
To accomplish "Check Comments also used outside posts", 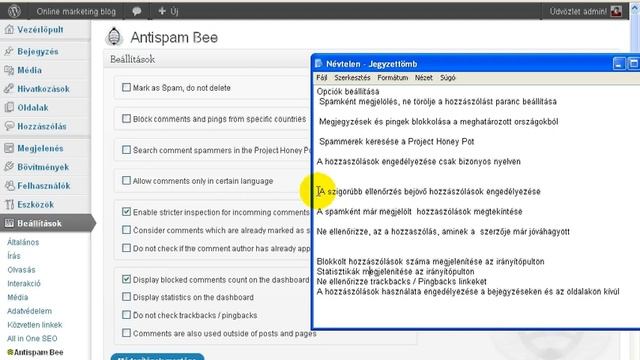I will 126,333.
